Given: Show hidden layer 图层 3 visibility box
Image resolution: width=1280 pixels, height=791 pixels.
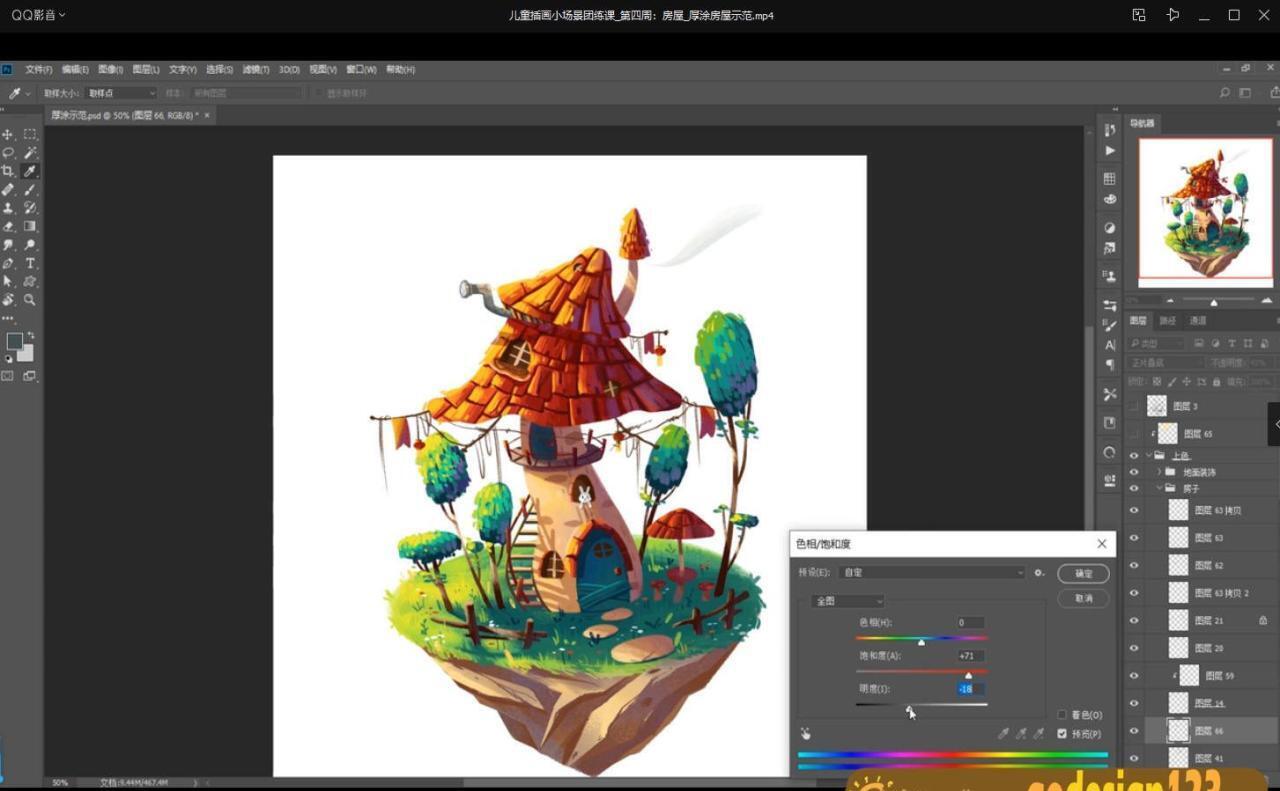Looking at the screenshot, I should [x=1134, y=406].
